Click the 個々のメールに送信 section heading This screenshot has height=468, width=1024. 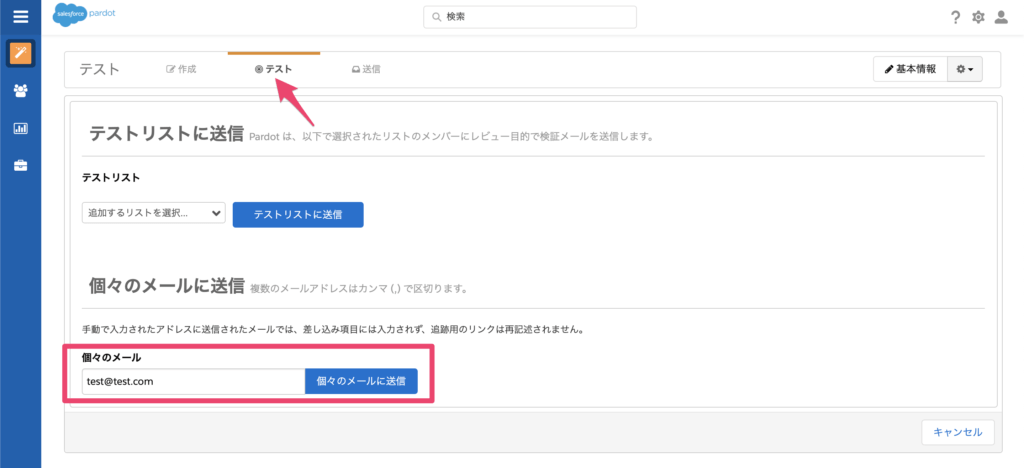pos(166,287)
